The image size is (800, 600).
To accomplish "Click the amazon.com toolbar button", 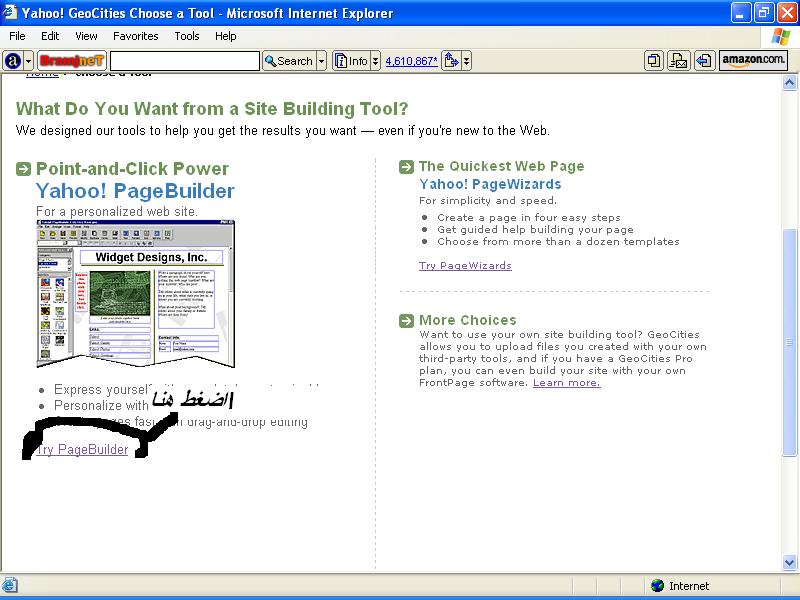I will pyautogui.click(x=753, y=60).
